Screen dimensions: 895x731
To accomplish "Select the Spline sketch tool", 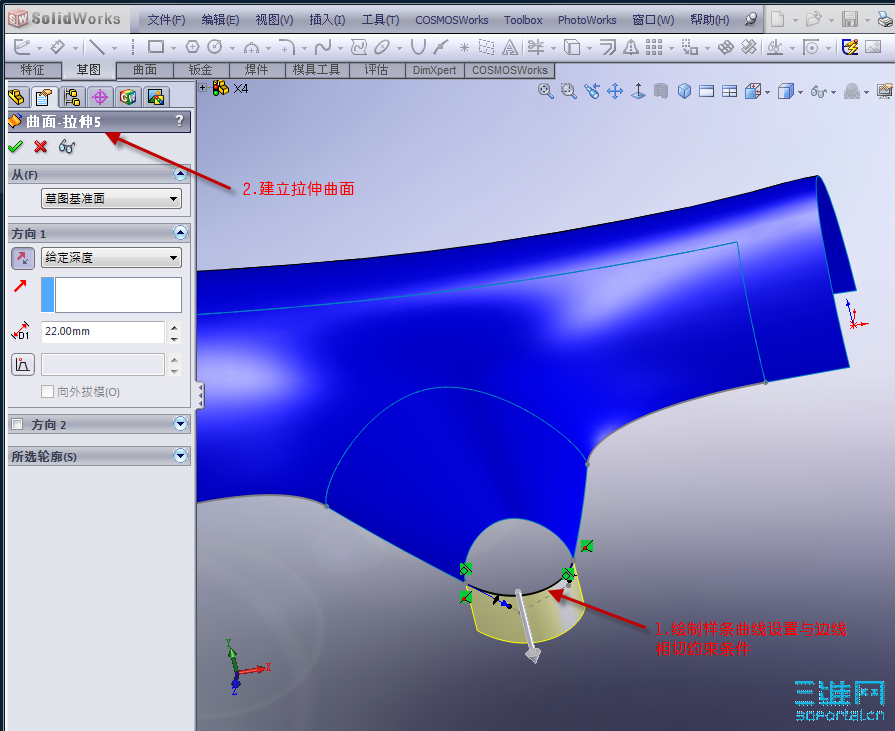I will click(322, 47).
